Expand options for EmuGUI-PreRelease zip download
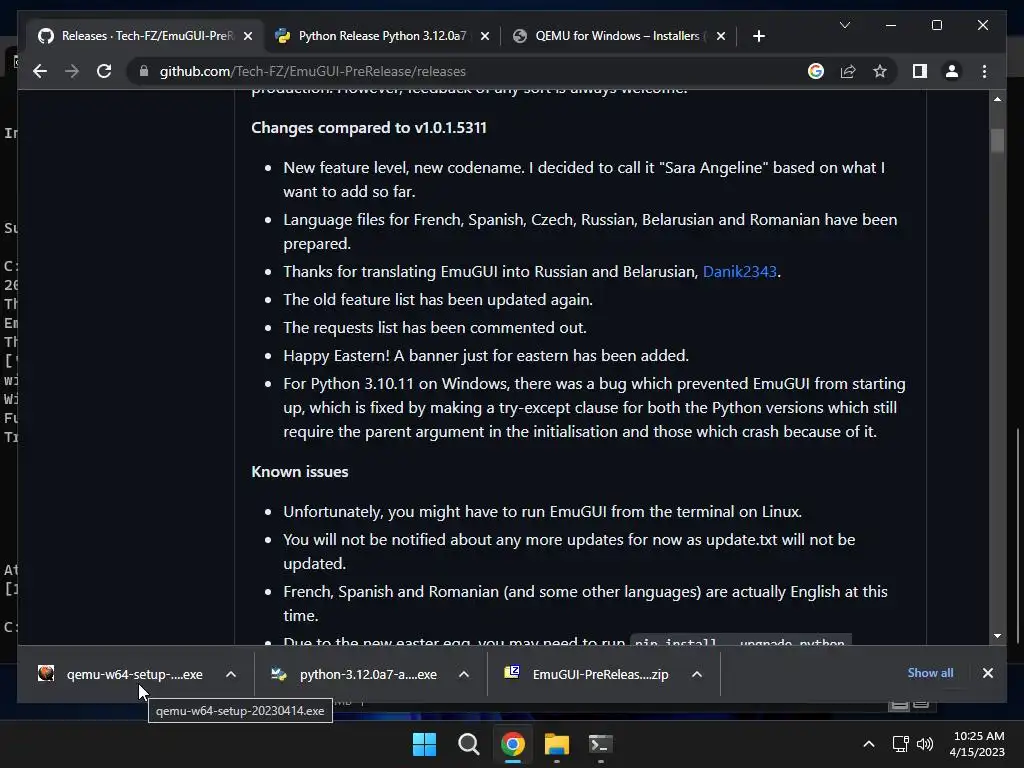This screenshot has height=768, width=1024. 697,674
